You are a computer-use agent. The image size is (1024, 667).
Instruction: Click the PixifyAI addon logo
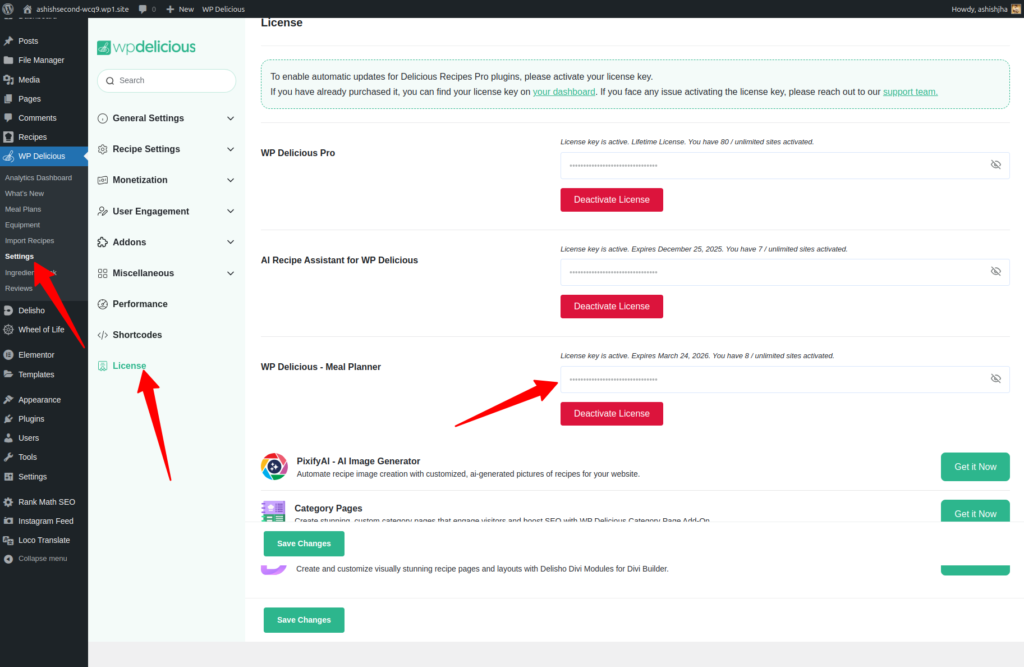click(x=274, y=466)
